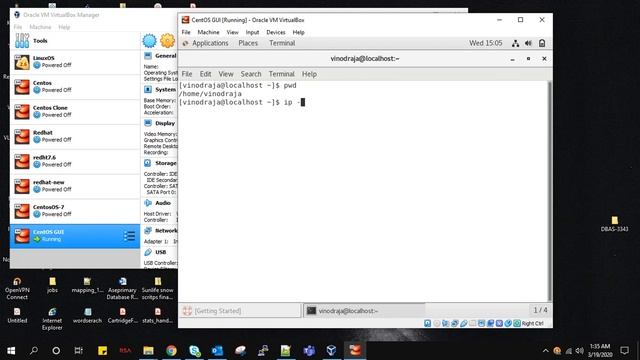The height and width of the screenshot is (360, 640).
Task: Open View menu in CentOS GUI VM window
Action: tap(232, 32)
